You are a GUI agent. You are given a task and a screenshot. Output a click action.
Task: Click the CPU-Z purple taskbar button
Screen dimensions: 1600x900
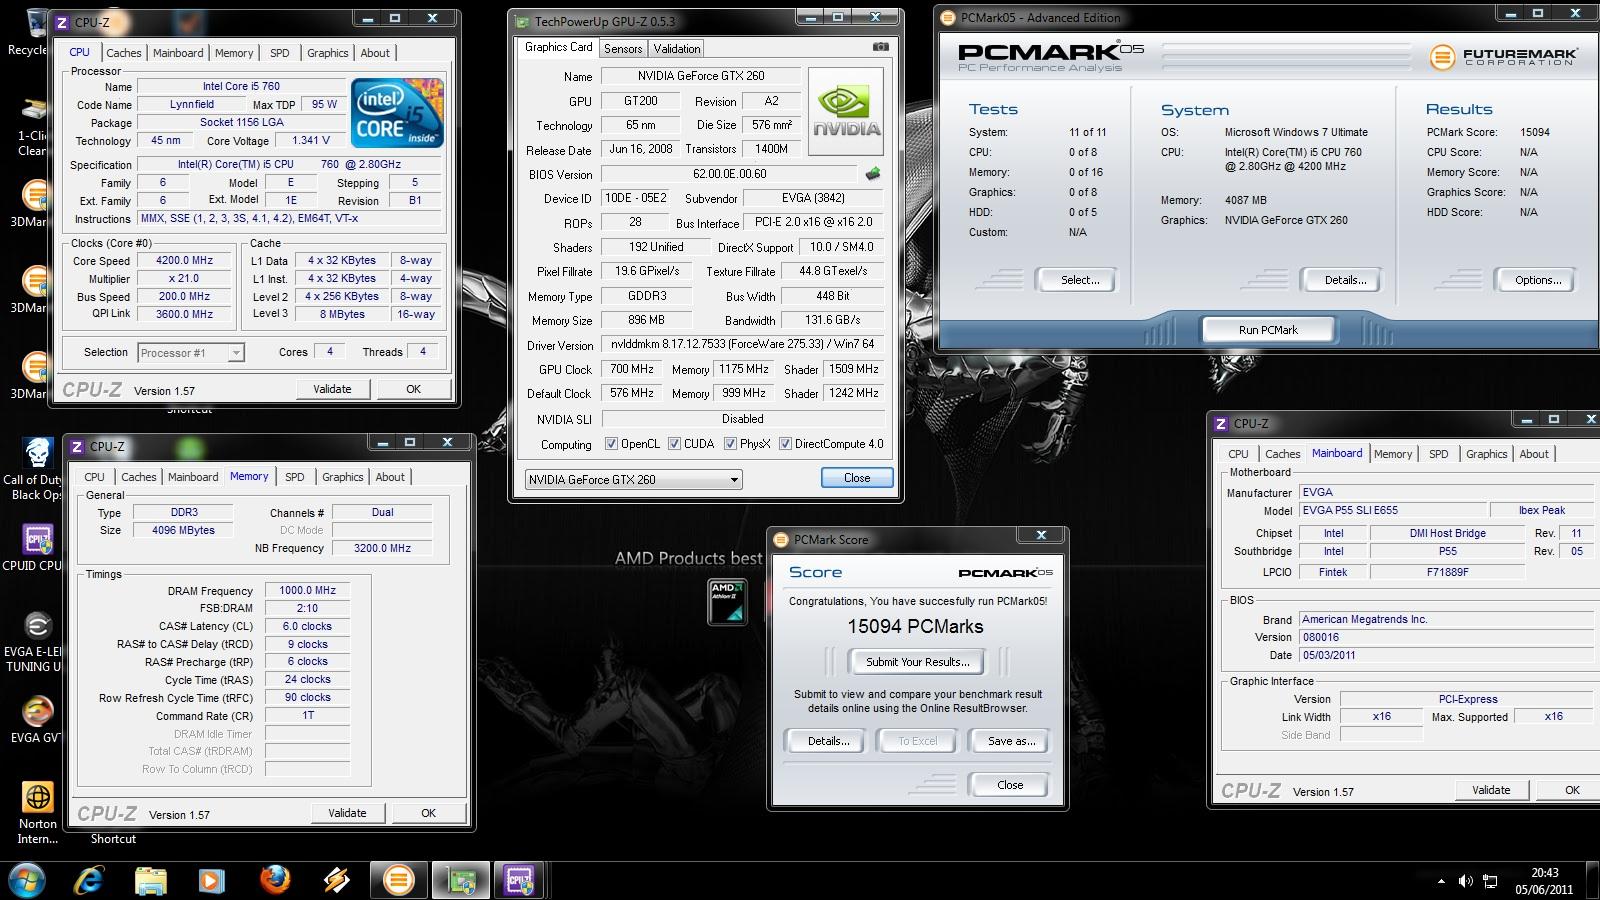[518, 880]
